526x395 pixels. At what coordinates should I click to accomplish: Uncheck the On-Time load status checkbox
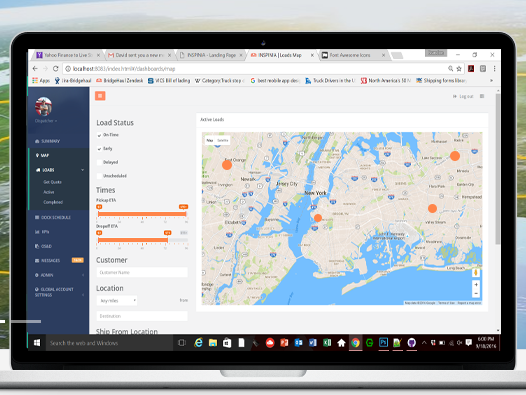(x=99, y=135)
